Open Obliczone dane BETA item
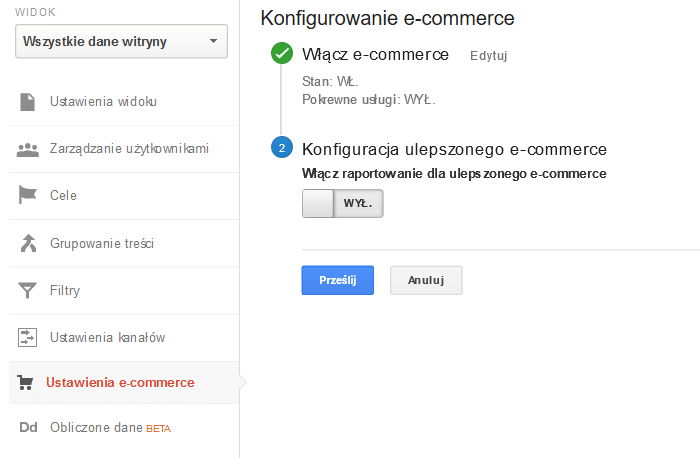This screenshot has width=700, height=458. click(x=110, y=428)
